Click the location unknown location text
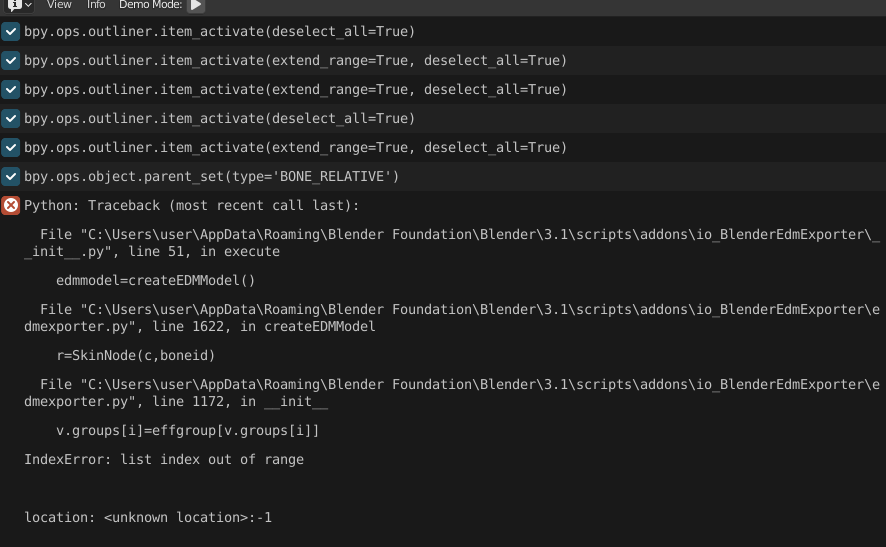This screenshot has width=886, height=547. tap(148, 518)
